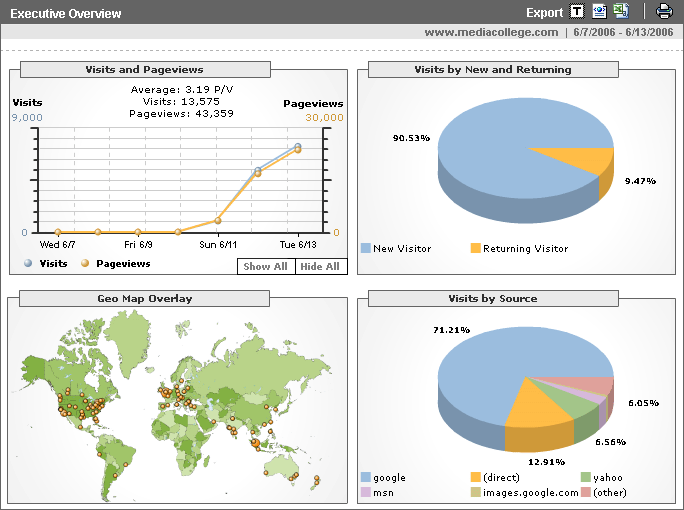684x510 pixels.
Task: Click the printer icon
Action: 664,11
